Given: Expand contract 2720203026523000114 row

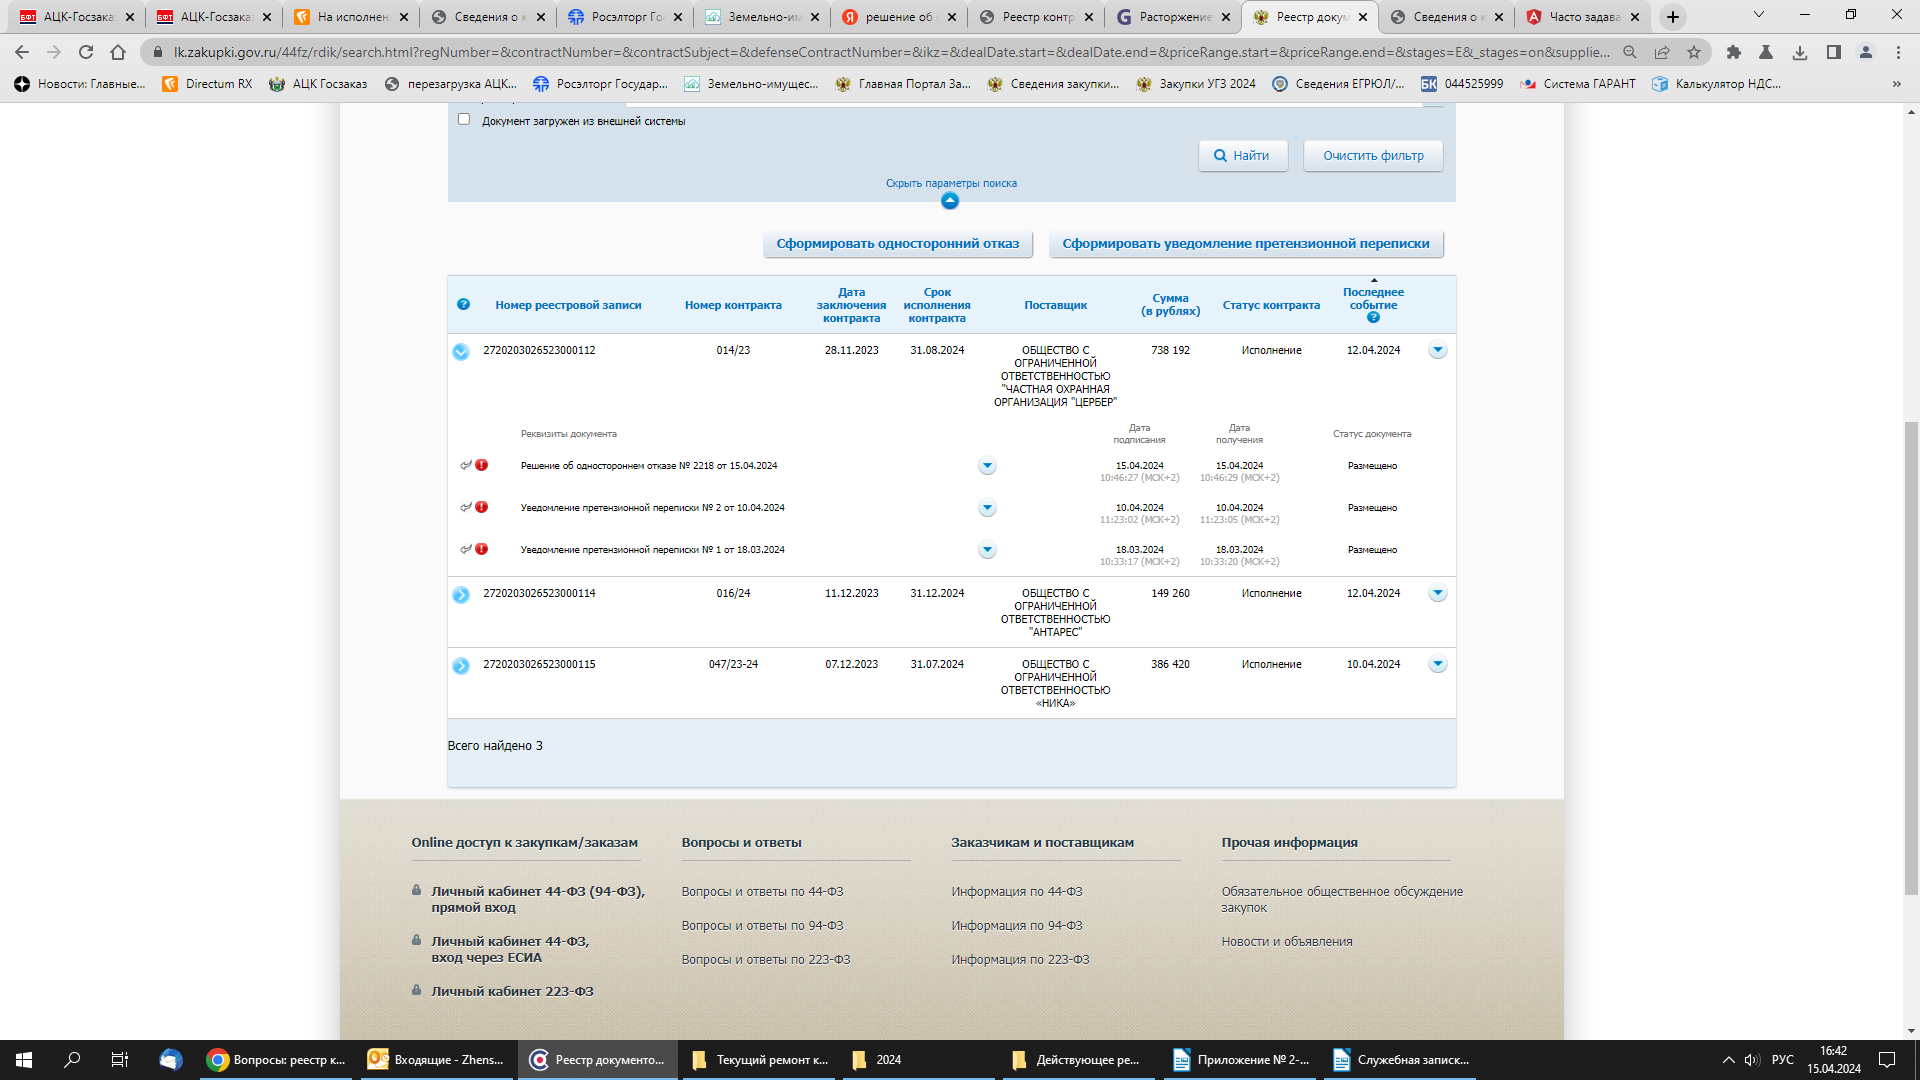Looking at the screenshot, I should point(461,595).
